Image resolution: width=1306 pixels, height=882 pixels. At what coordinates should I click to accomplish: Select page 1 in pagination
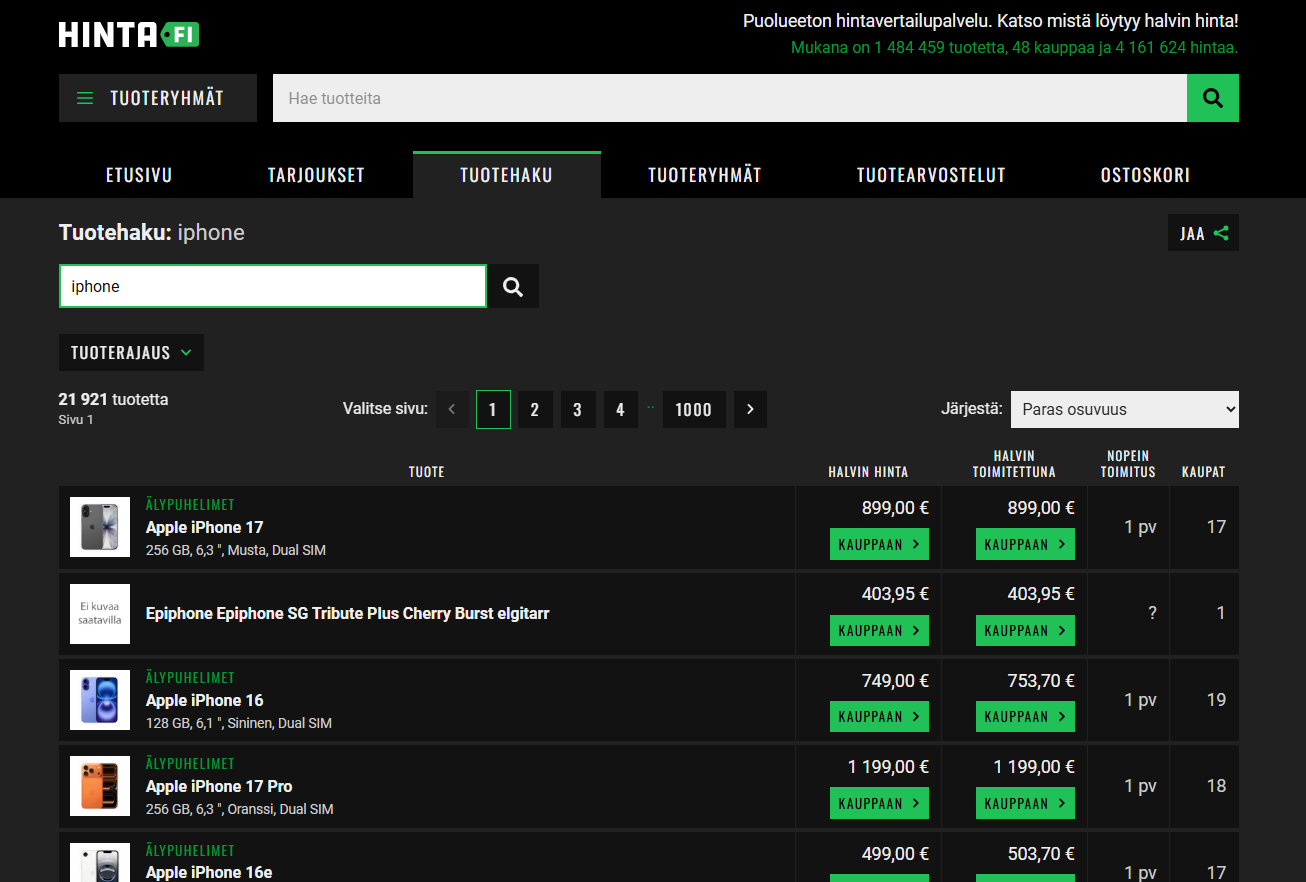click(x=493, y=409)
